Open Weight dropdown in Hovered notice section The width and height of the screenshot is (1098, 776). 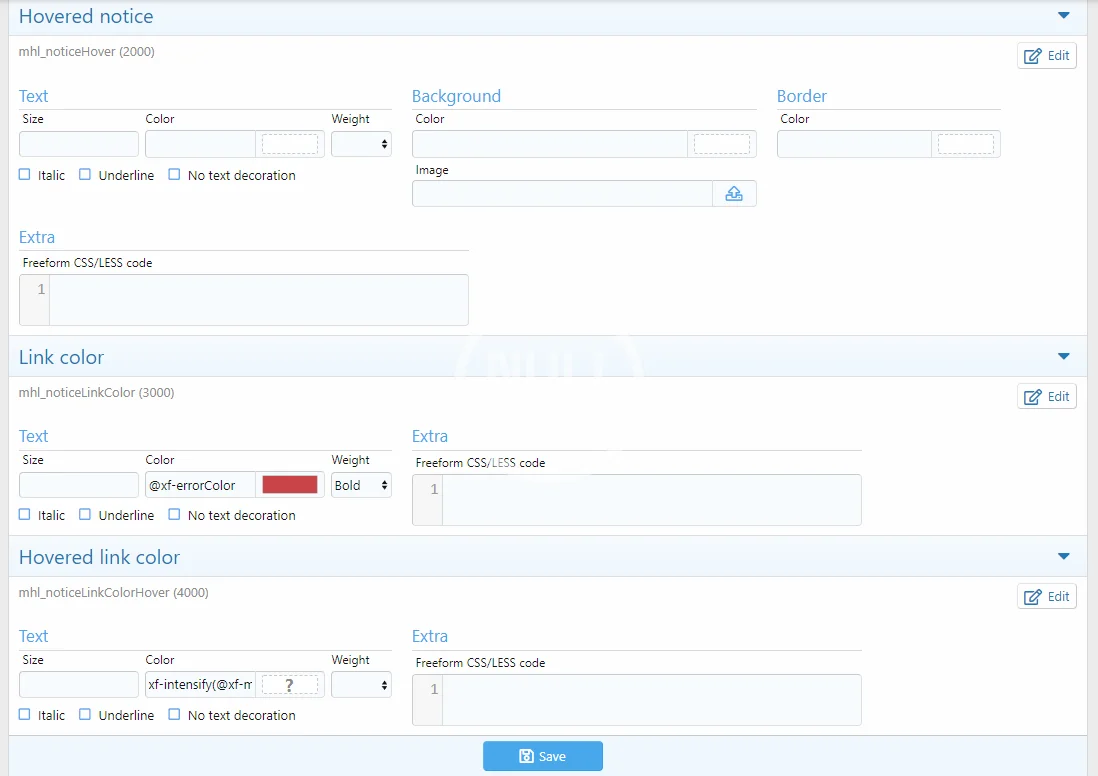click(361, 145)
